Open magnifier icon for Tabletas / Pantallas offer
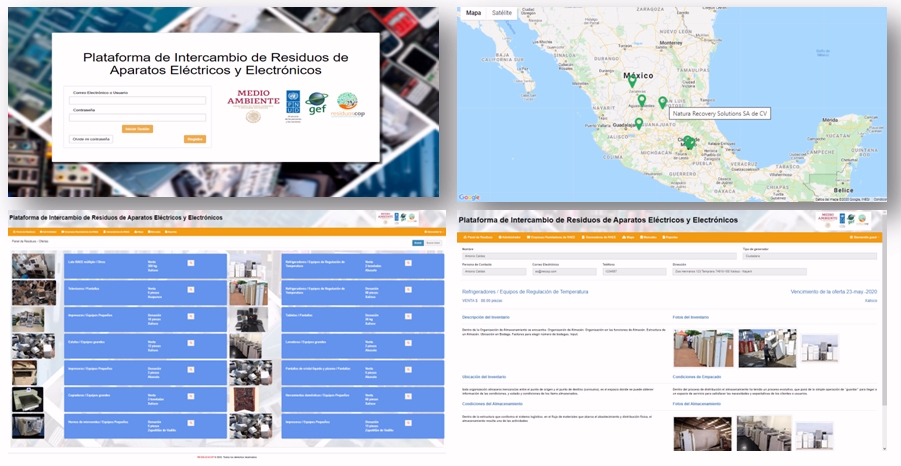This screenshot has width=901, height=466. tap(408, 316)
